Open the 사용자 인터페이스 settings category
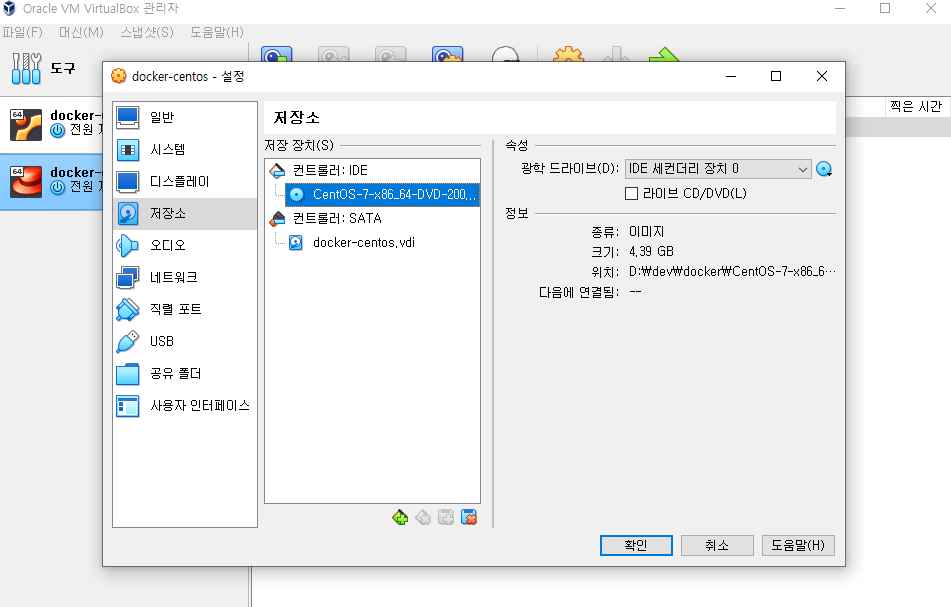This screenshot has width=951, height=607. point(185,405)
